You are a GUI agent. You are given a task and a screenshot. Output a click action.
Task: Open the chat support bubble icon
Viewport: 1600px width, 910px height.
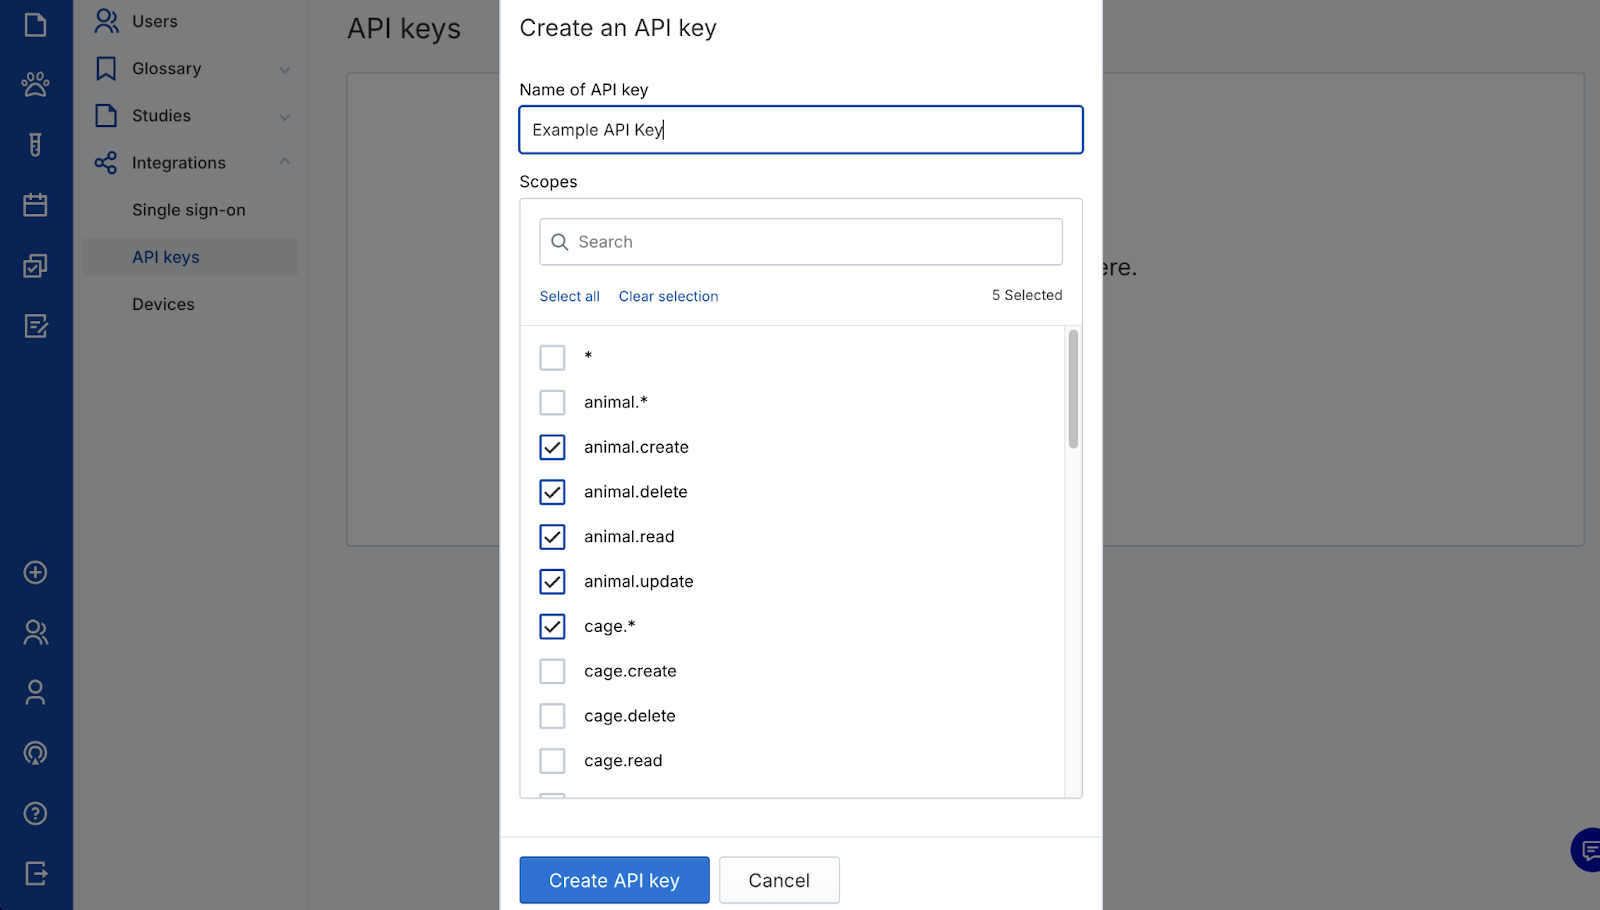[1587, 850]
